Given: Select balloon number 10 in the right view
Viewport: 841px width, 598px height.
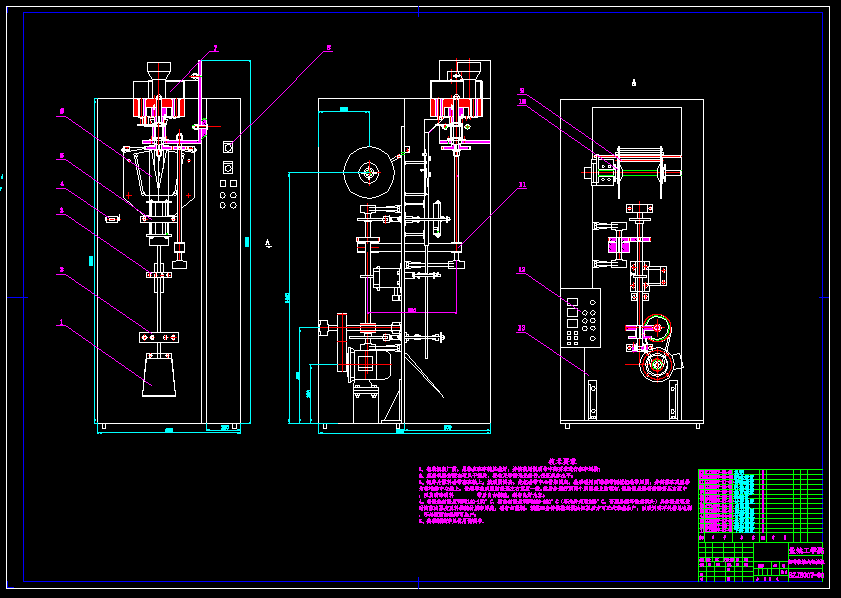Looking at the screenshot, I should [522, 101].
